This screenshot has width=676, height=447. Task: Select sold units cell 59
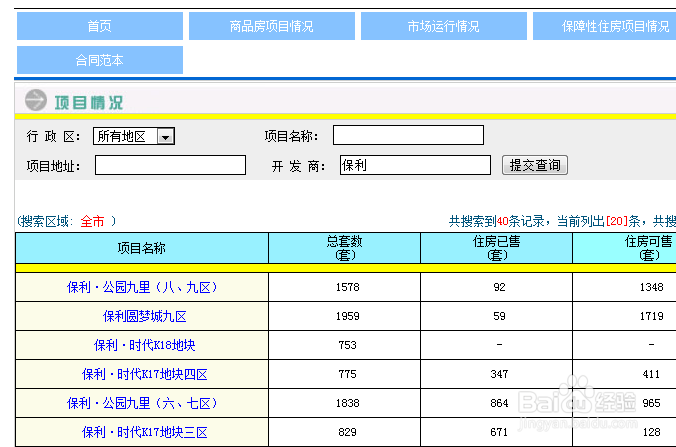[x=499, y=316]
